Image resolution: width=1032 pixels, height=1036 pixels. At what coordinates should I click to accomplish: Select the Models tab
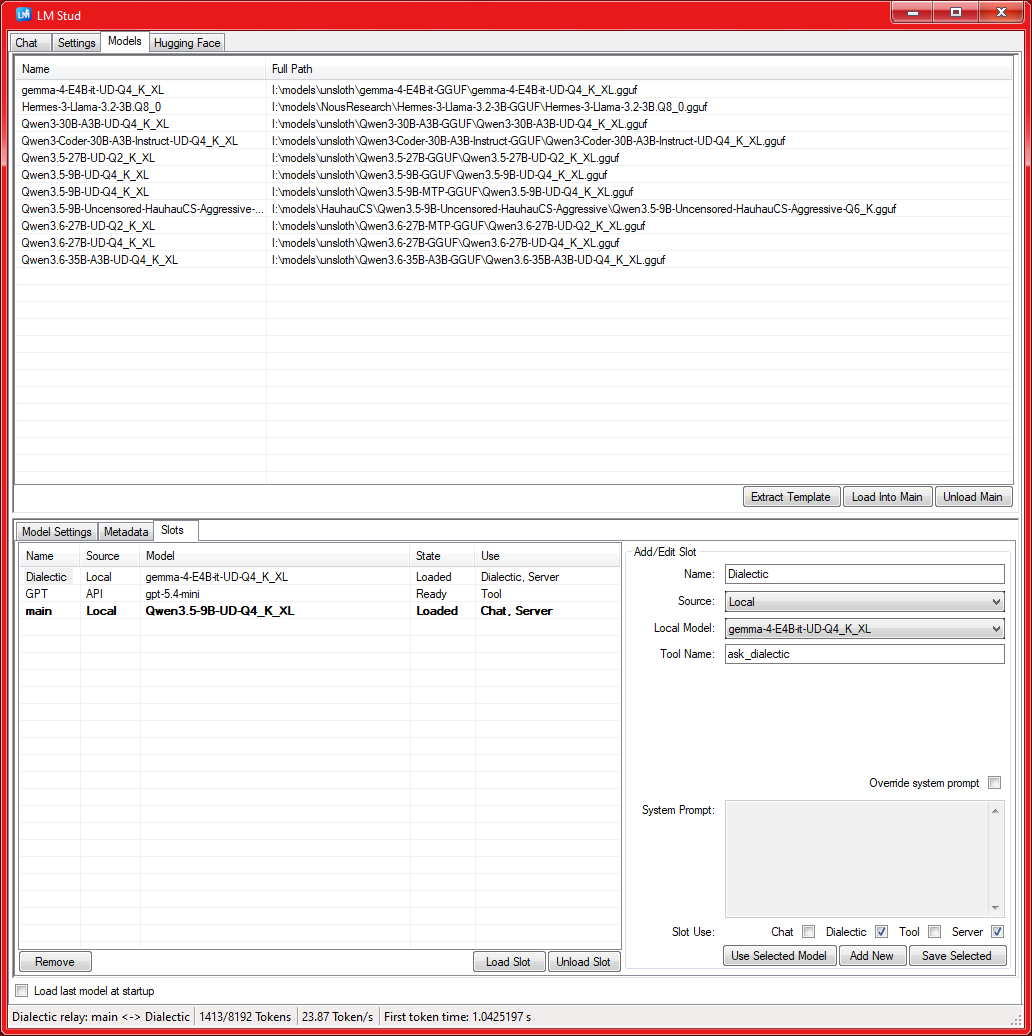125,42
